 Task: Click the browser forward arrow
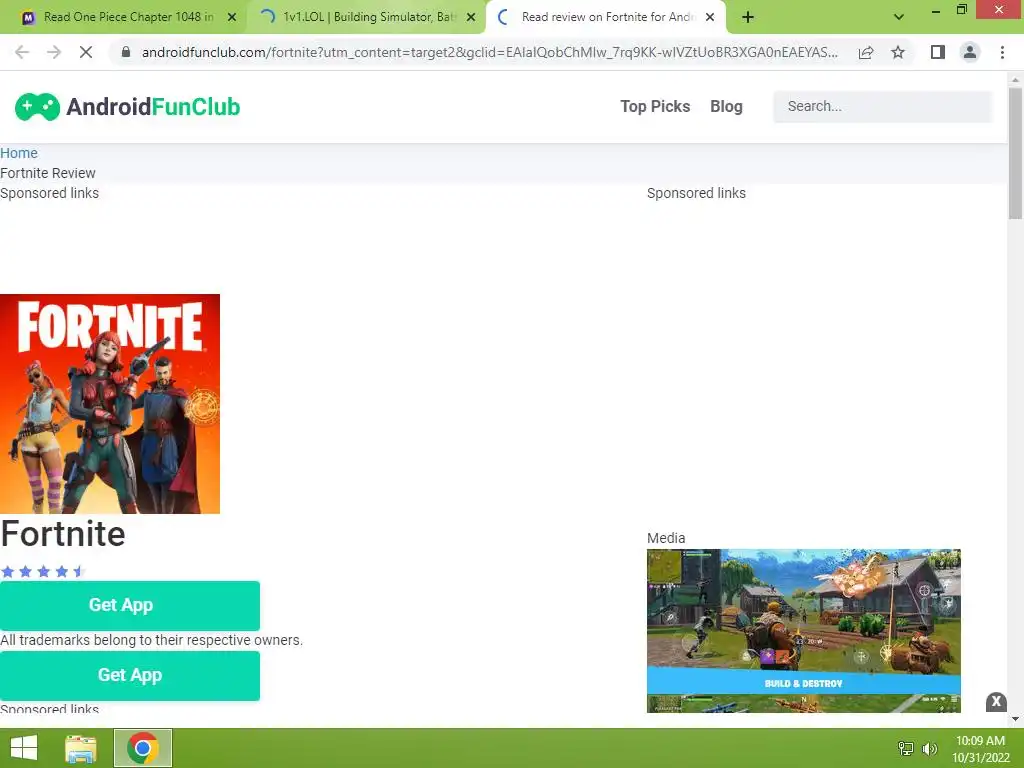coord(54,52)
